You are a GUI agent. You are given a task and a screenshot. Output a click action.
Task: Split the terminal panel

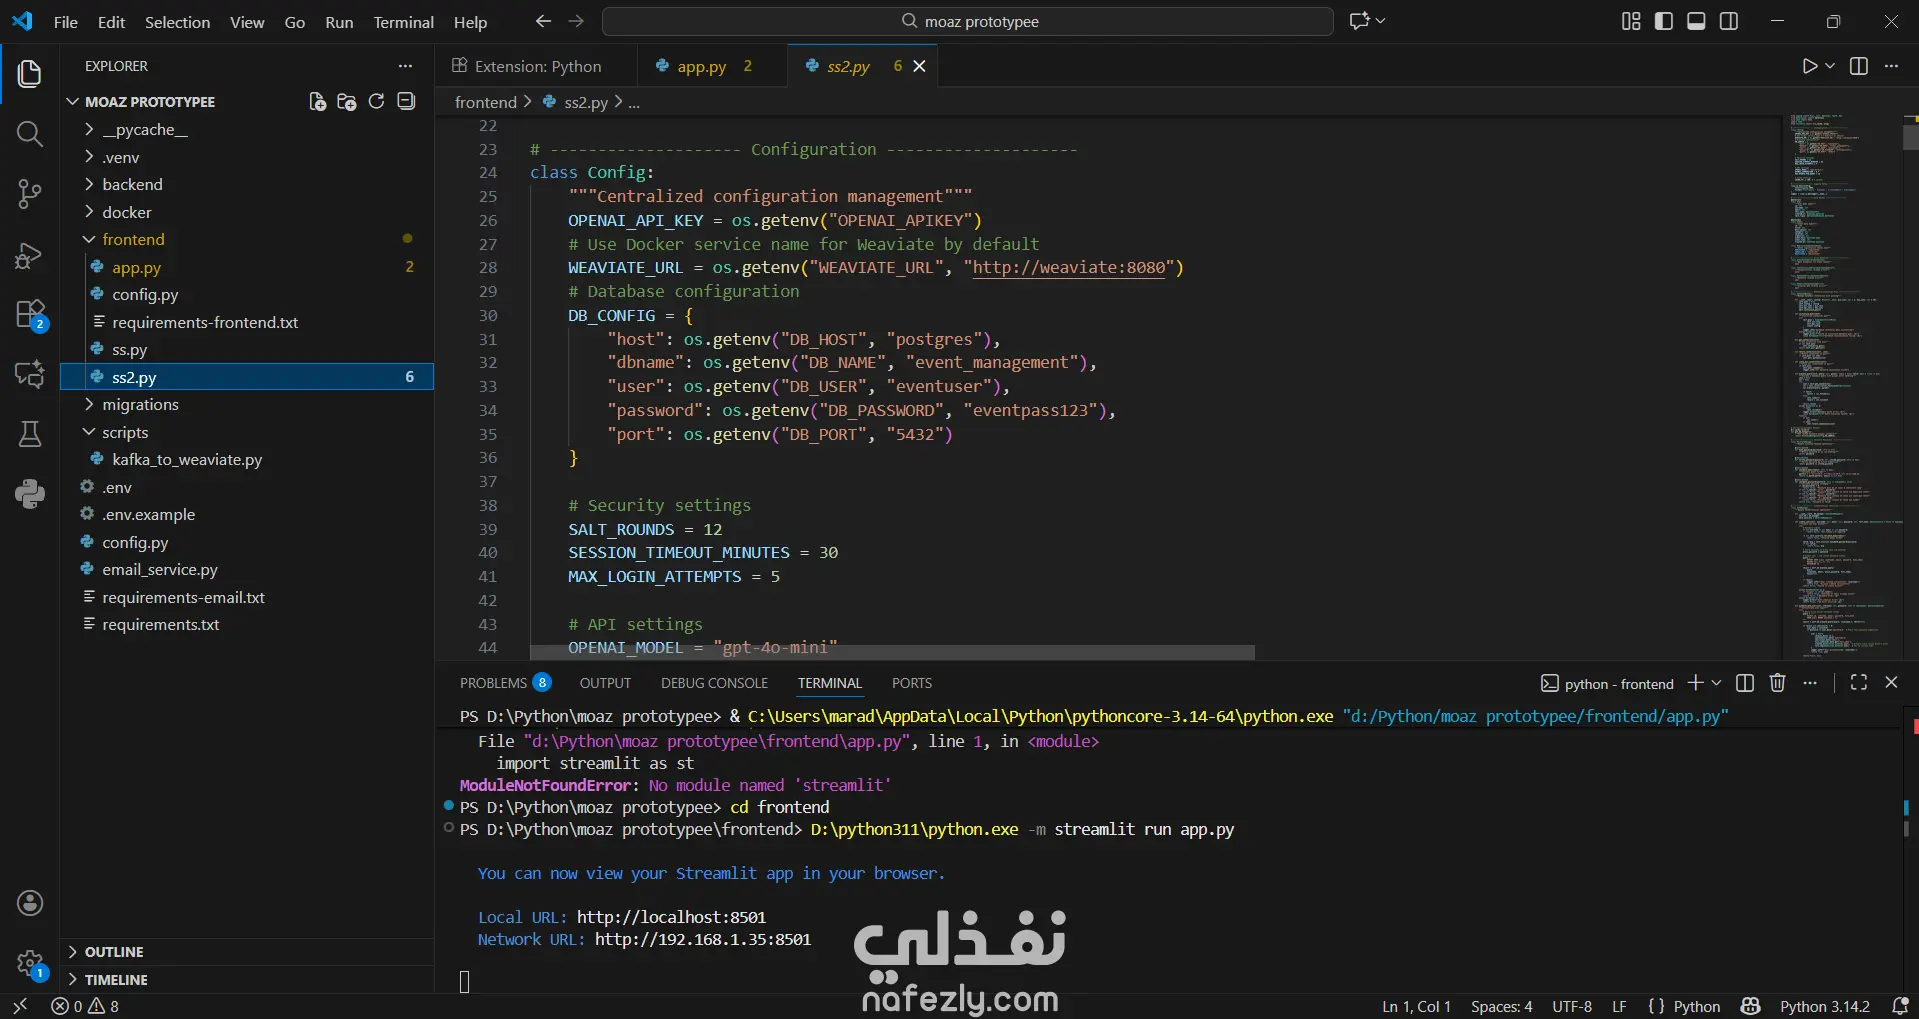1745,683
